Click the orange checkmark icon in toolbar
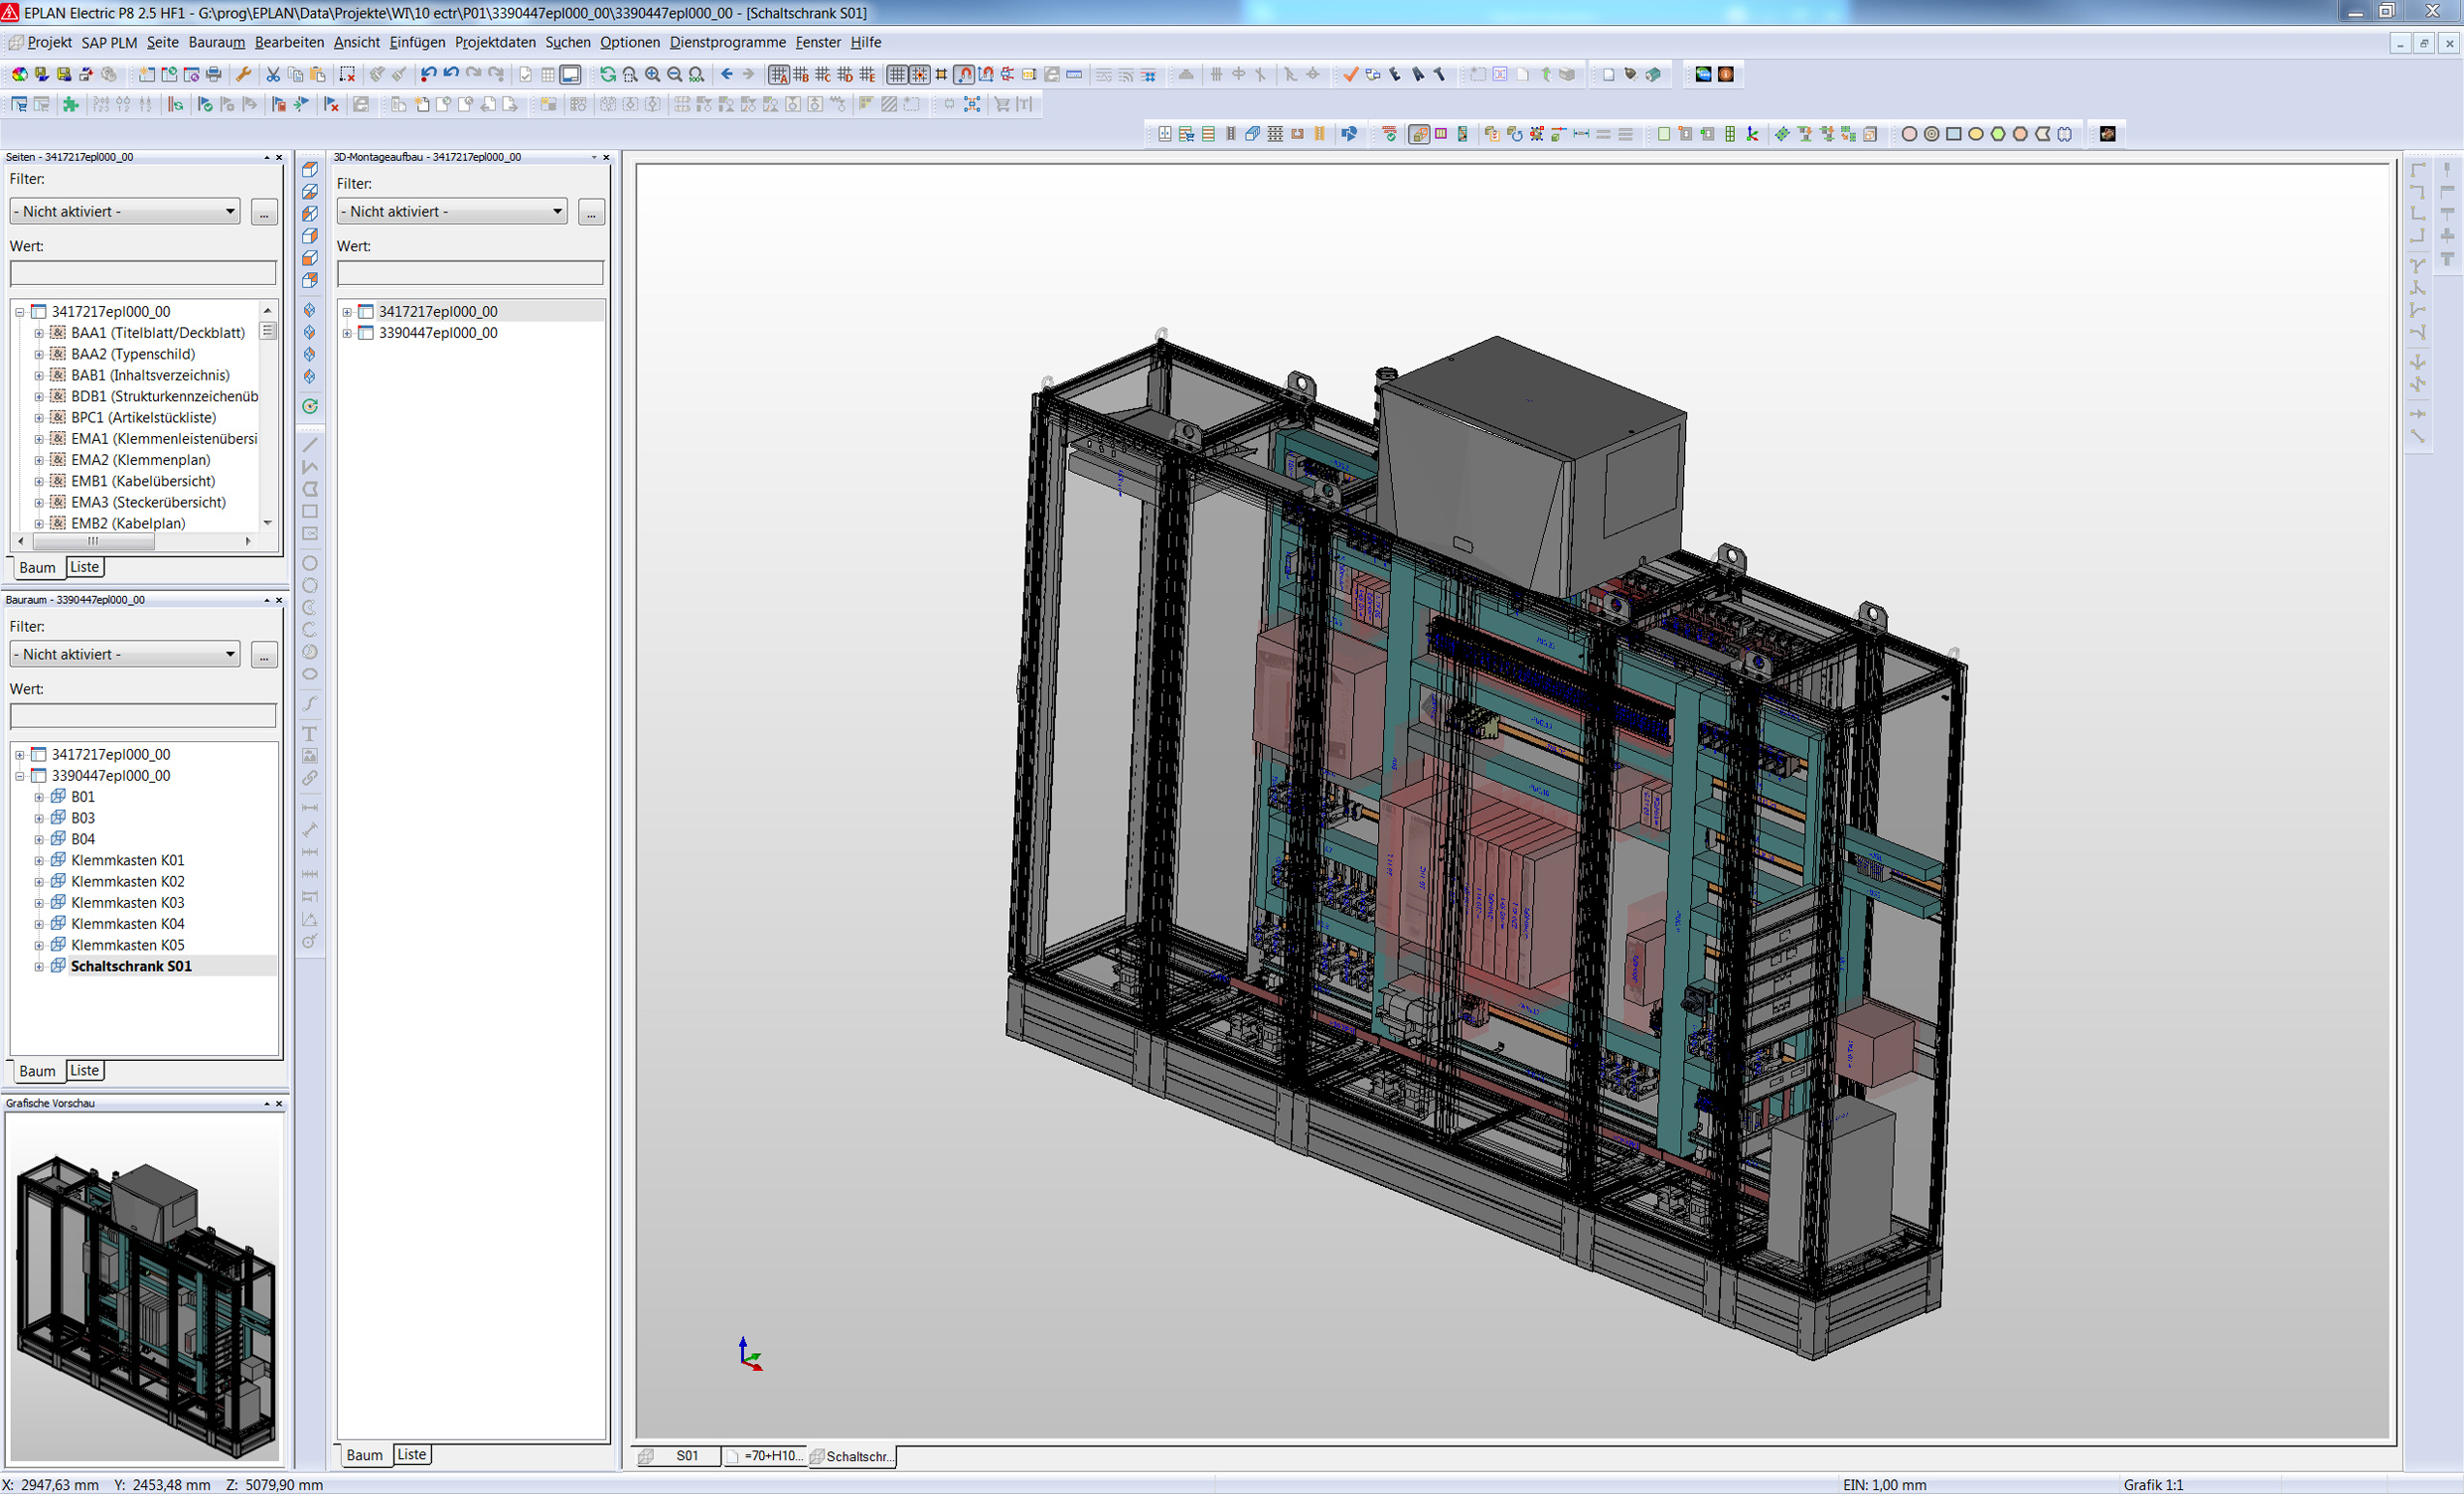This screenshot has width=2464, height=1494. point(1350,74)
